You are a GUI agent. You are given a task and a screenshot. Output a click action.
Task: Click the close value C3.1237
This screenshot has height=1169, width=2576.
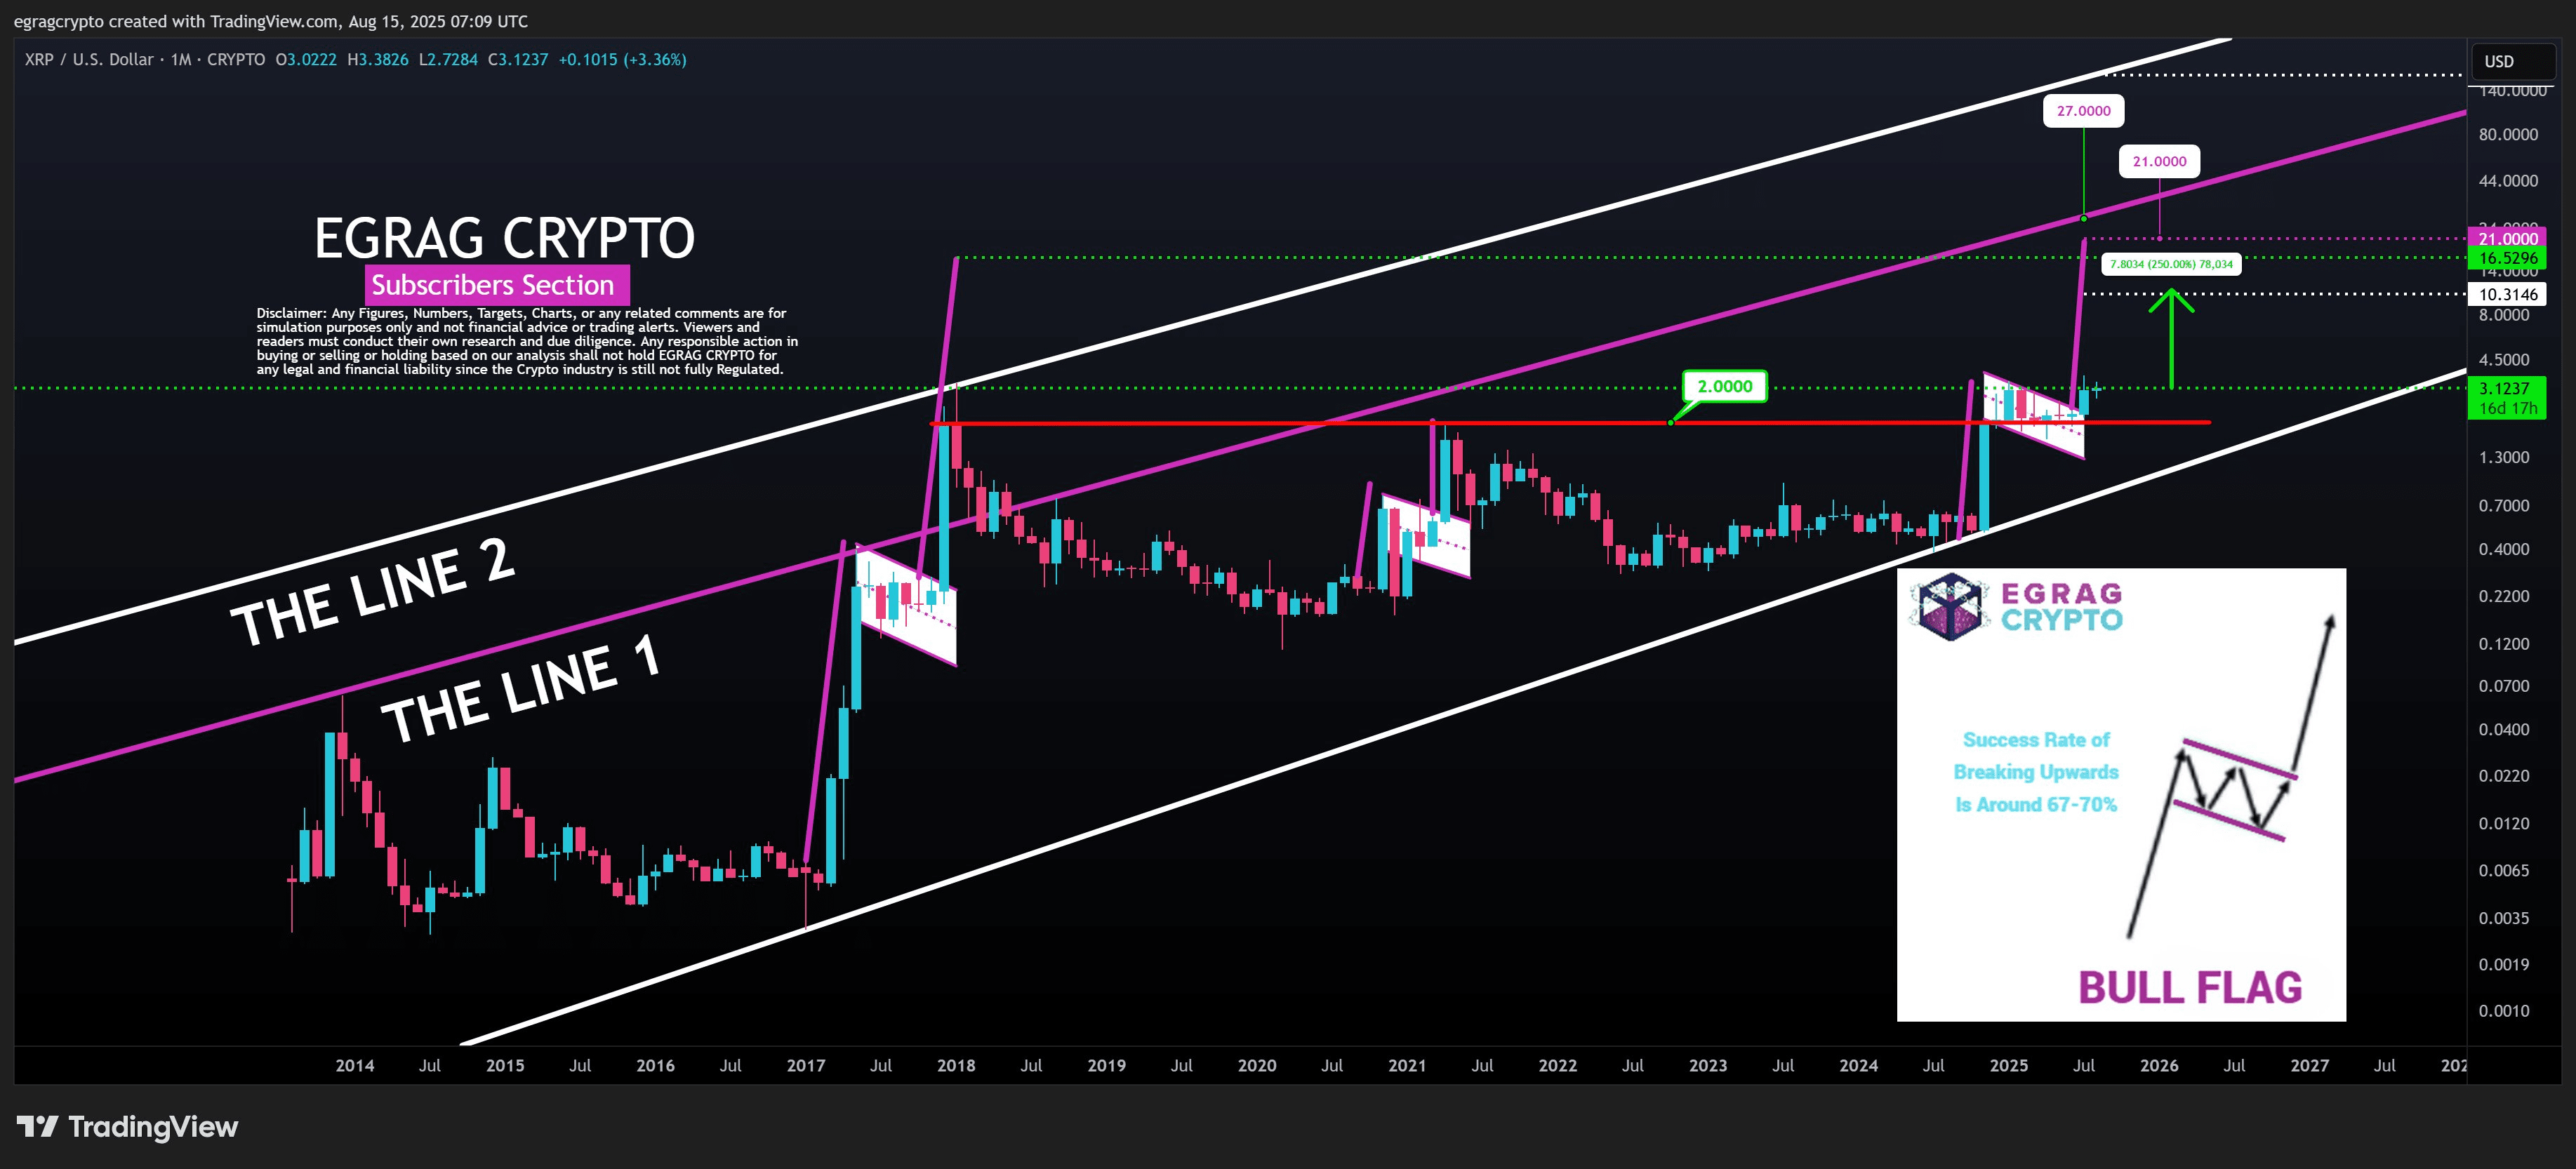(518, 60)
